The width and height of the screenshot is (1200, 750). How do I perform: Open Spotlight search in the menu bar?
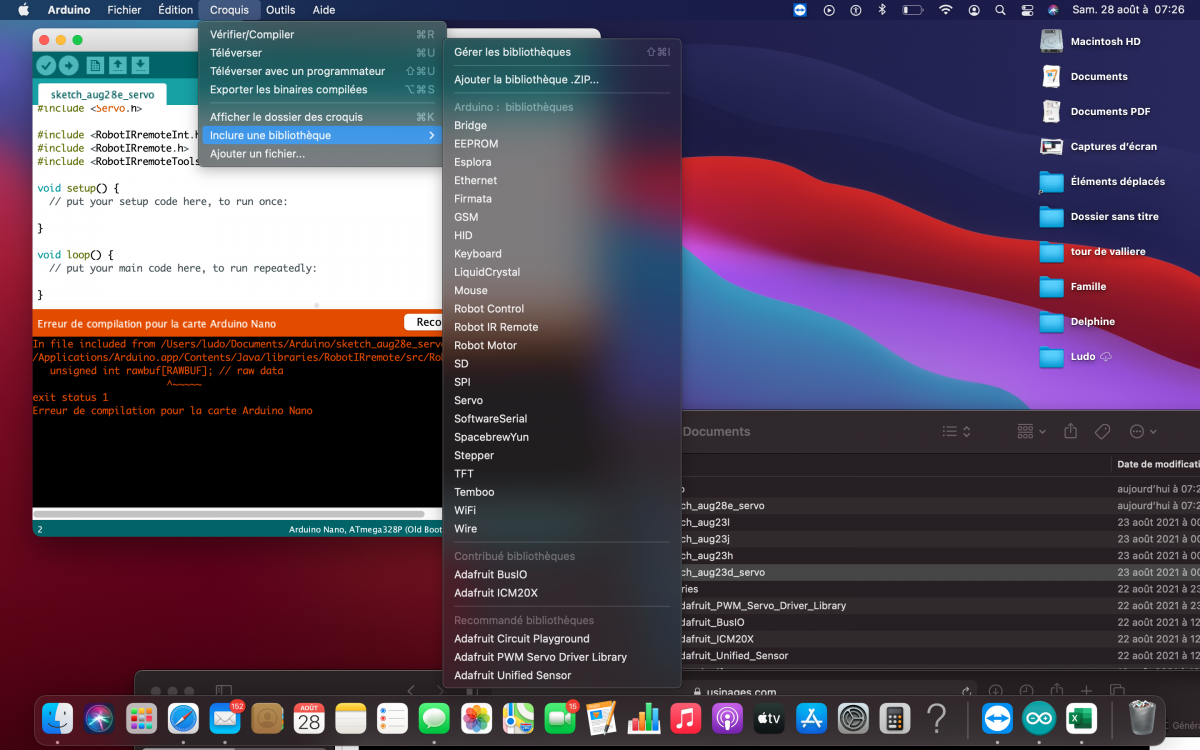(x=1001, y=10)
